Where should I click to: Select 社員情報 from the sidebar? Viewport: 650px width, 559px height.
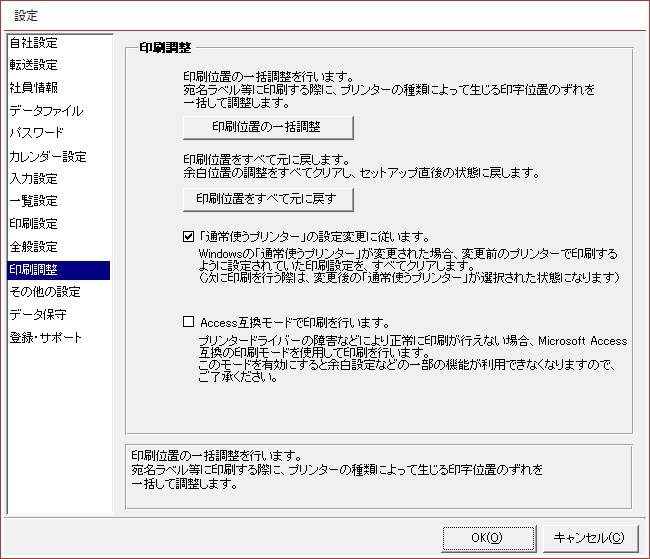34,88
